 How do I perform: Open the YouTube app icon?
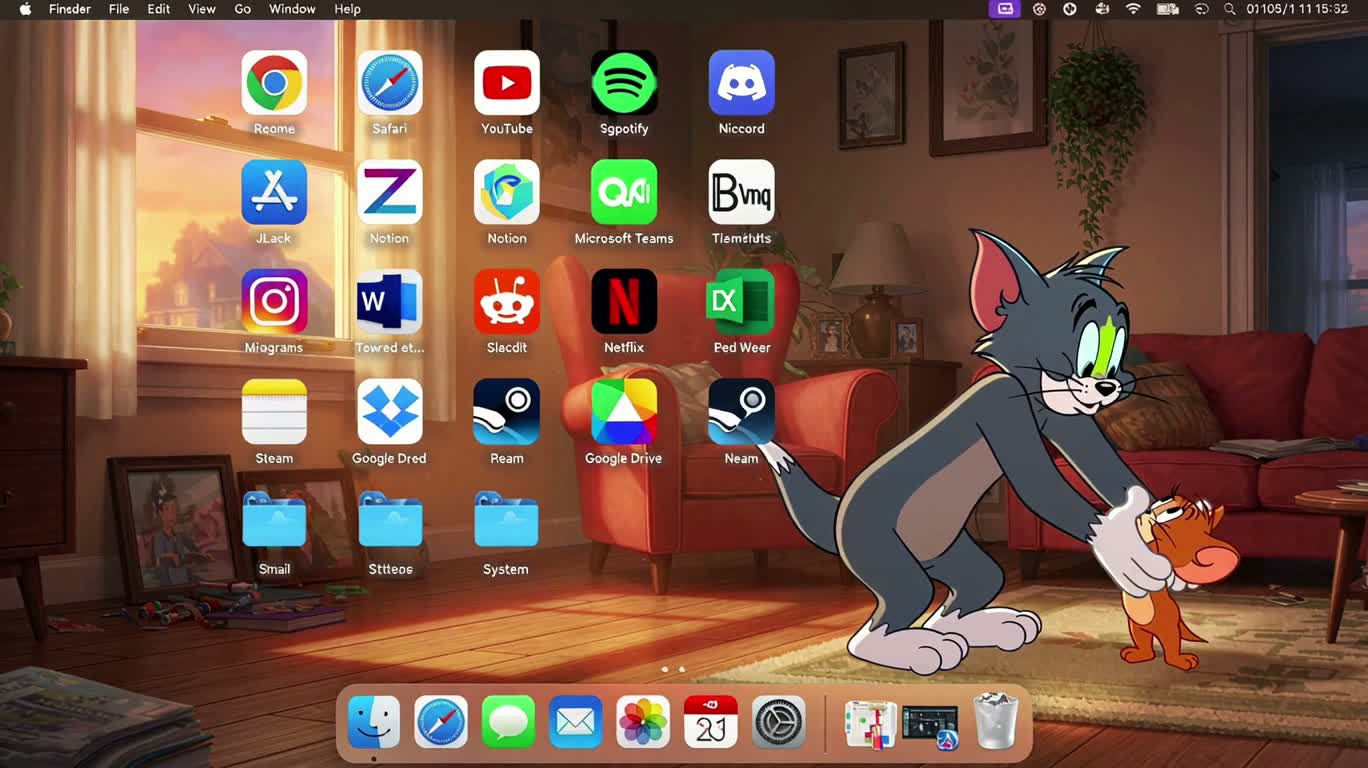point(507,83)
